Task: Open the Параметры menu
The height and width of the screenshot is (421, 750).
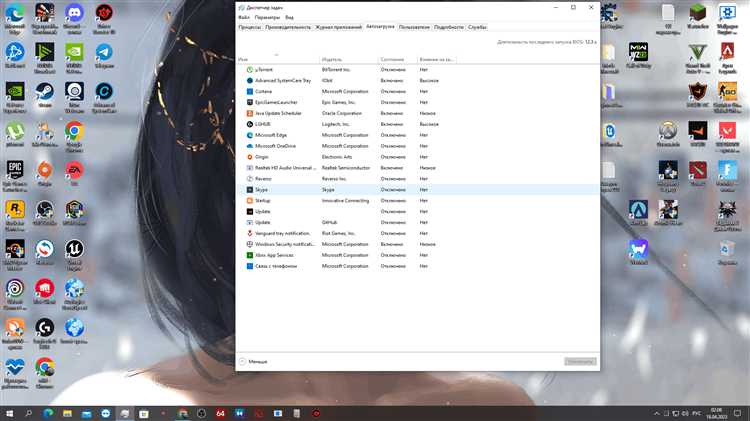Action: click(267, 17)
